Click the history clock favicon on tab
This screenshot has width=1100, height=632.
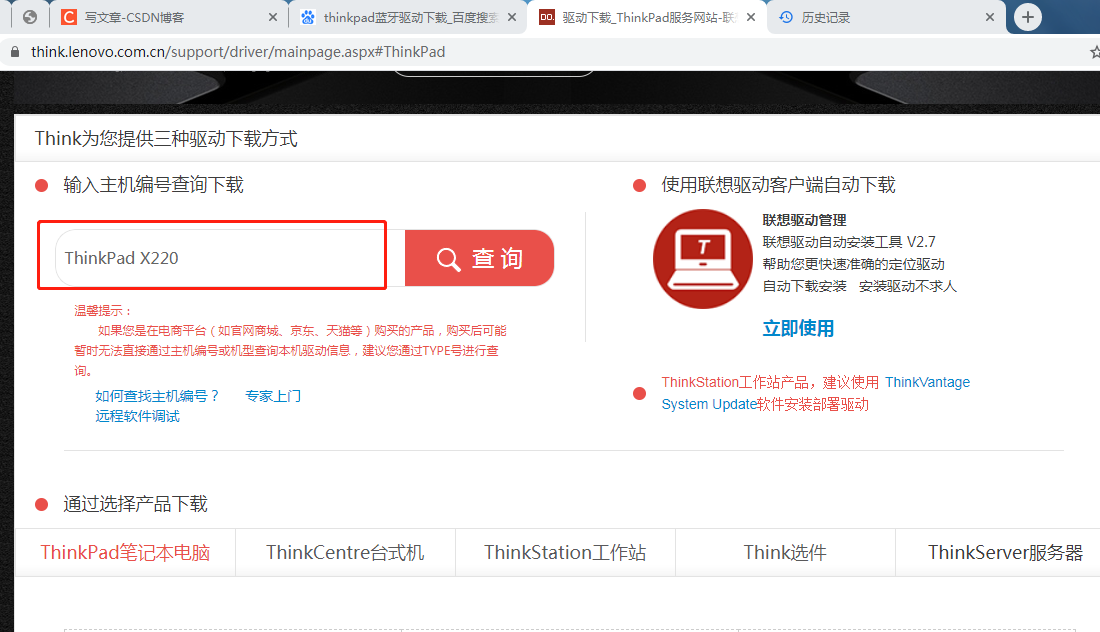(786, 18)
